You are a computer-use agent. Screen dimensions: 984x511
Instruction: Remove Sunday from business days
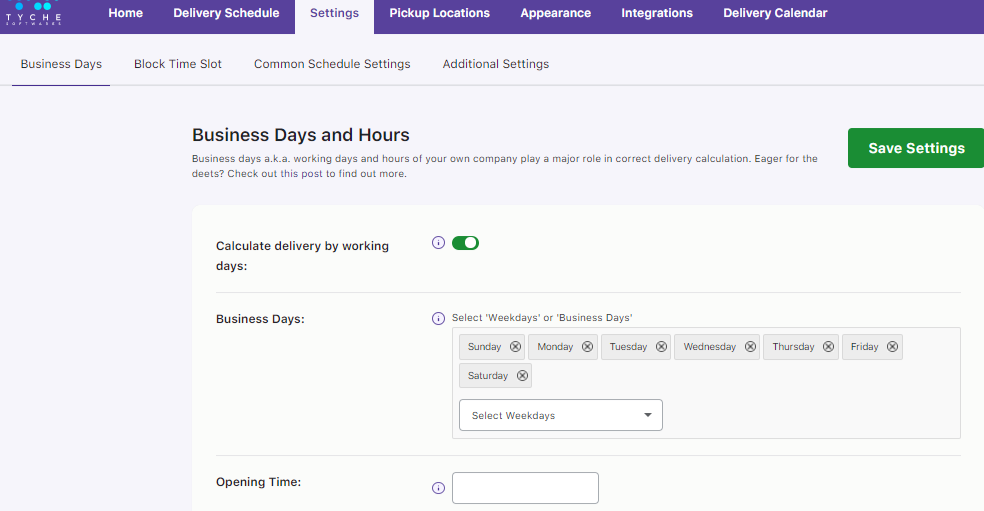coord(515,347)
